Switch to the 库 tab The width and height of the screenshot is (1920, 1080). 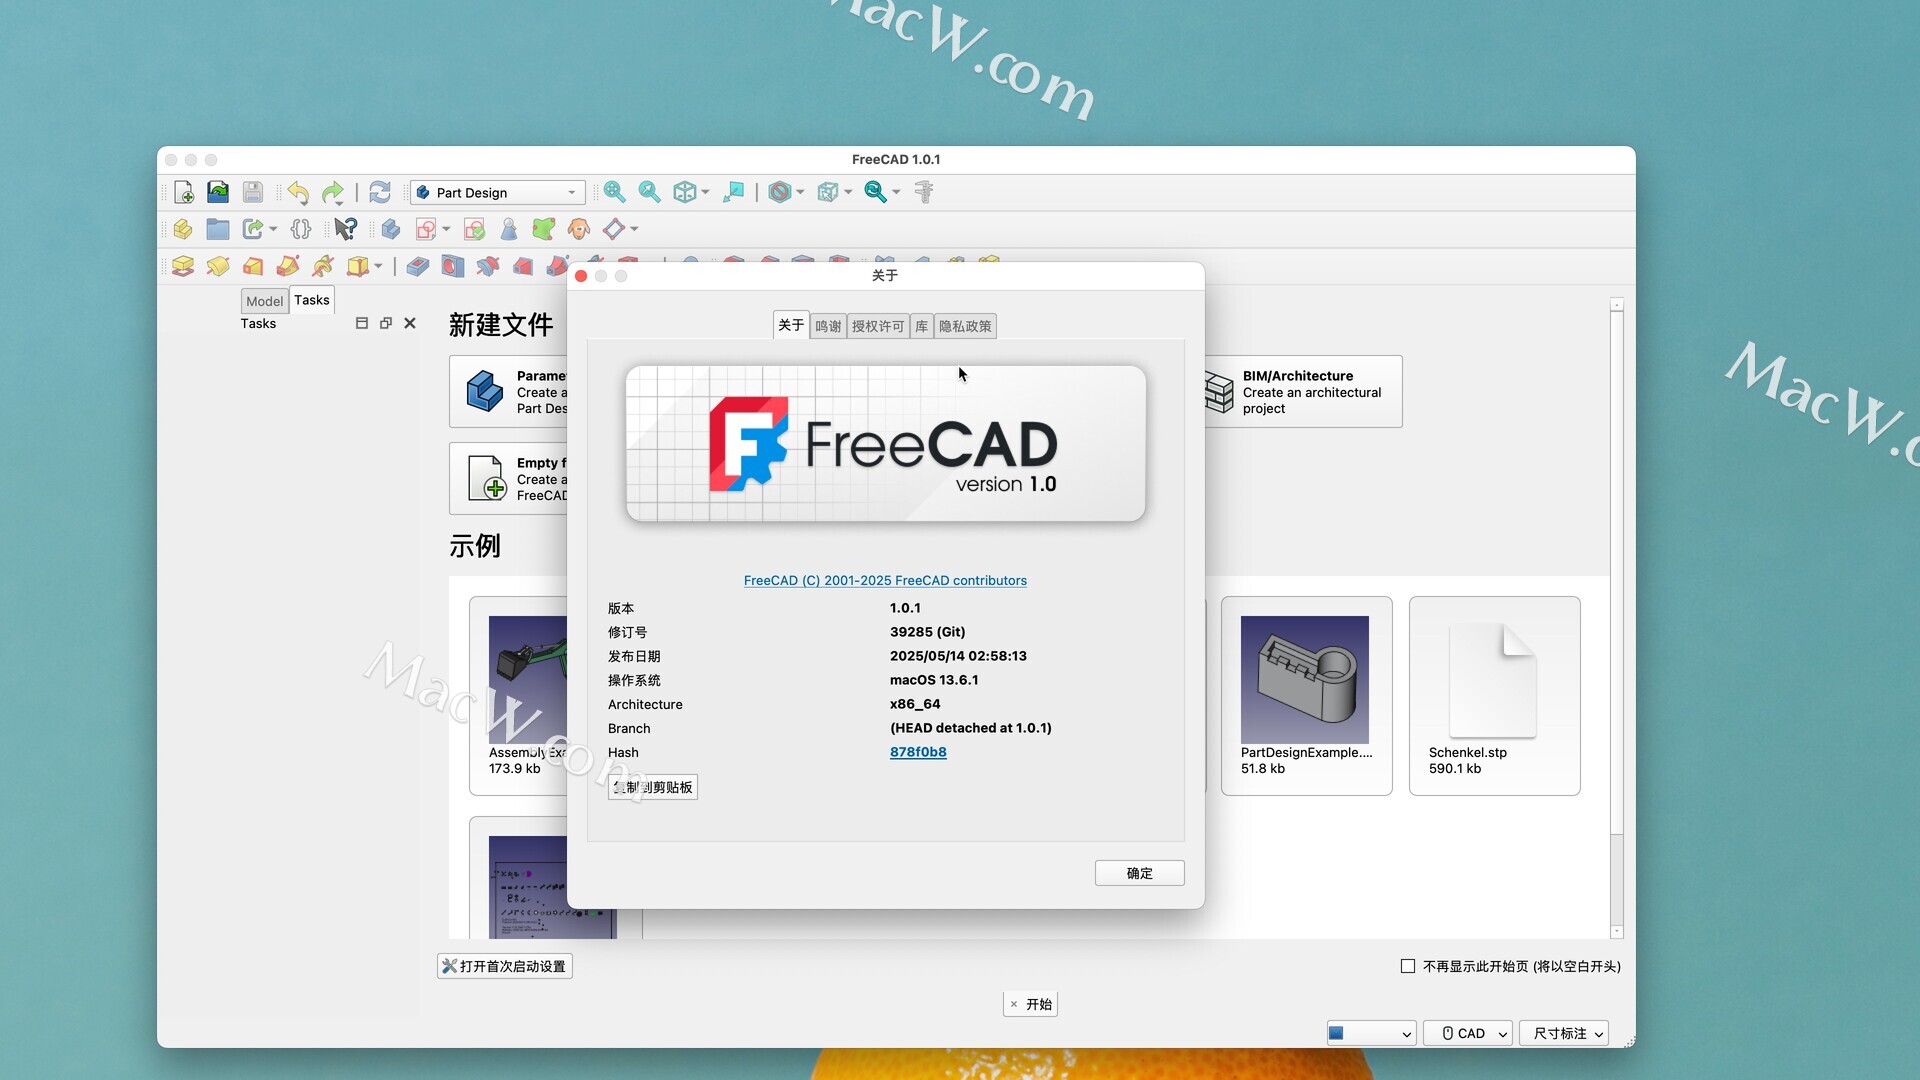[922, 326]
